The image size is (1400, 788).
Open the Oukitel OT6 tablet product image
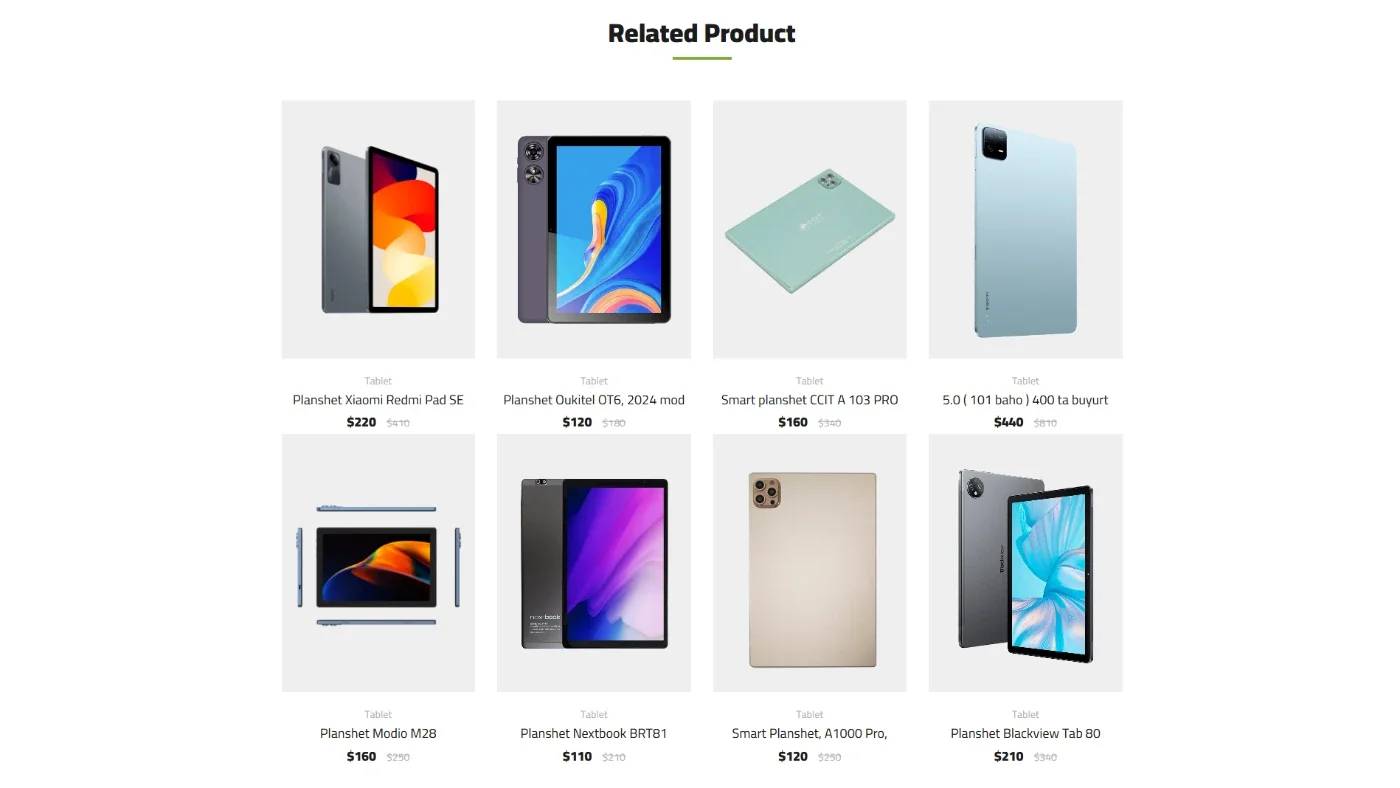(594, 229)
